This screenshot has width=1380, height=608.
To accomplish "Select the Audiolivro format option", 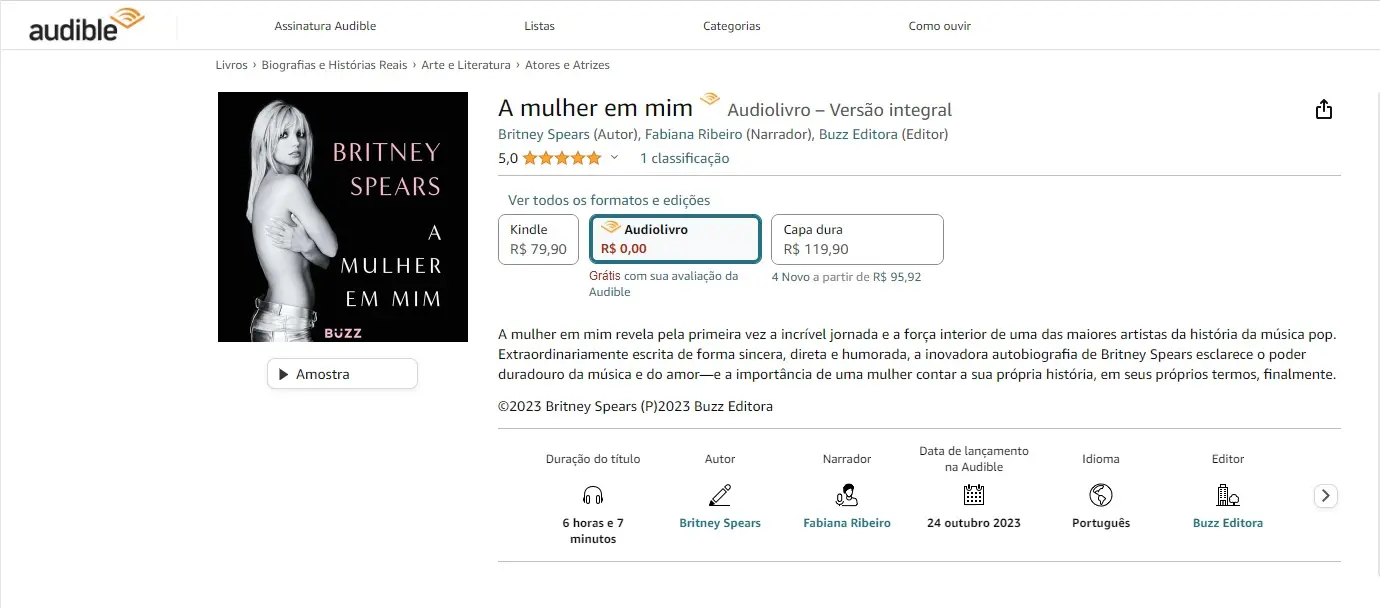I will click(x=675, y=238).
